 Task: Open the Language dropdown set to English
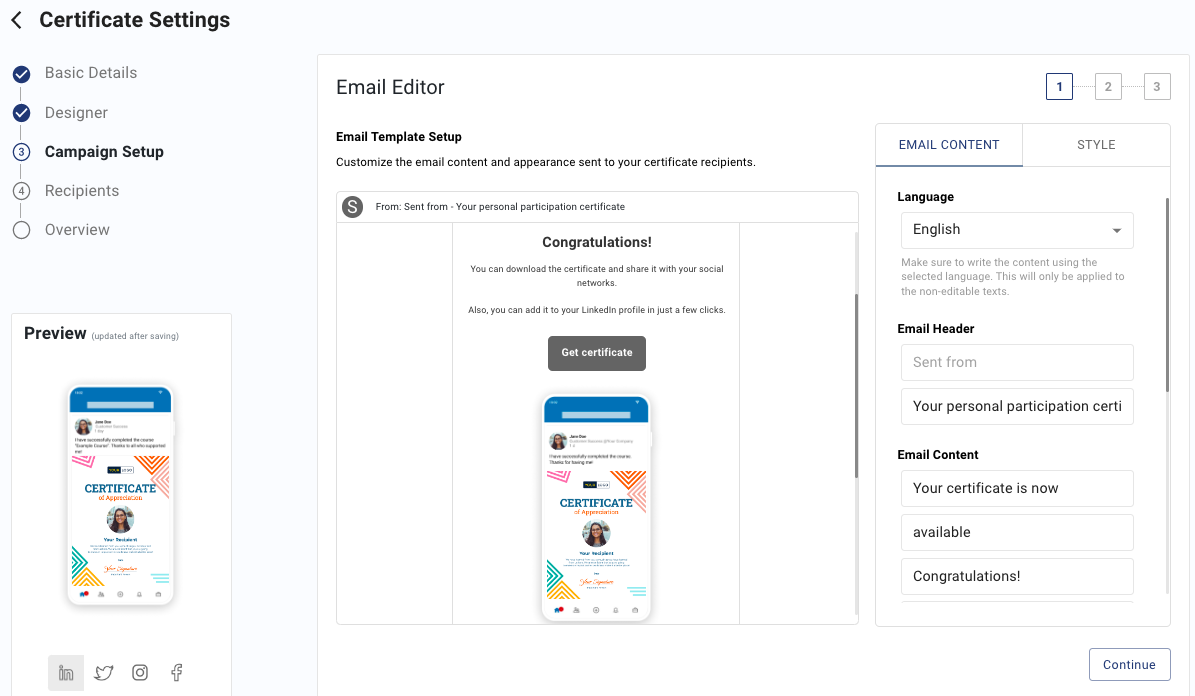pyautogui.click(x=1017, y=230)
